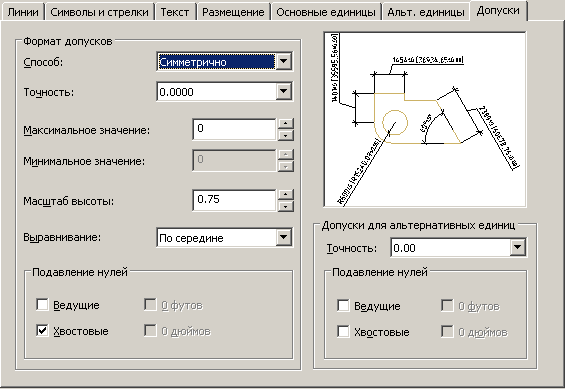Click the Максимальное значение input field
Viewport: 565px width, 389px height.
point(234,129)
